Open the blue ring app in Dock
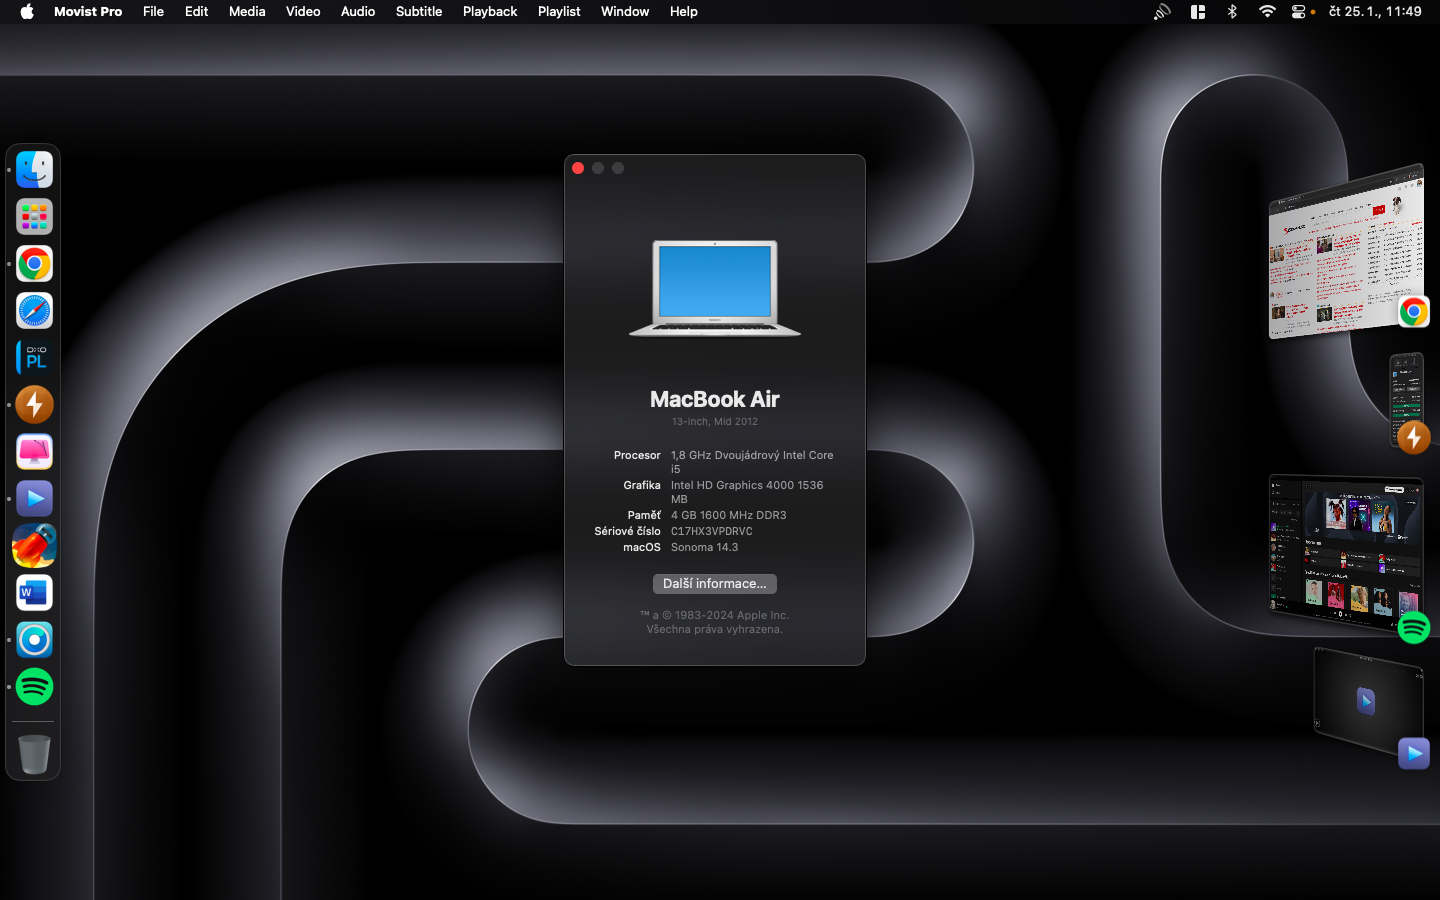Viewport: 1440px width, 900px height. click(34, 640)
